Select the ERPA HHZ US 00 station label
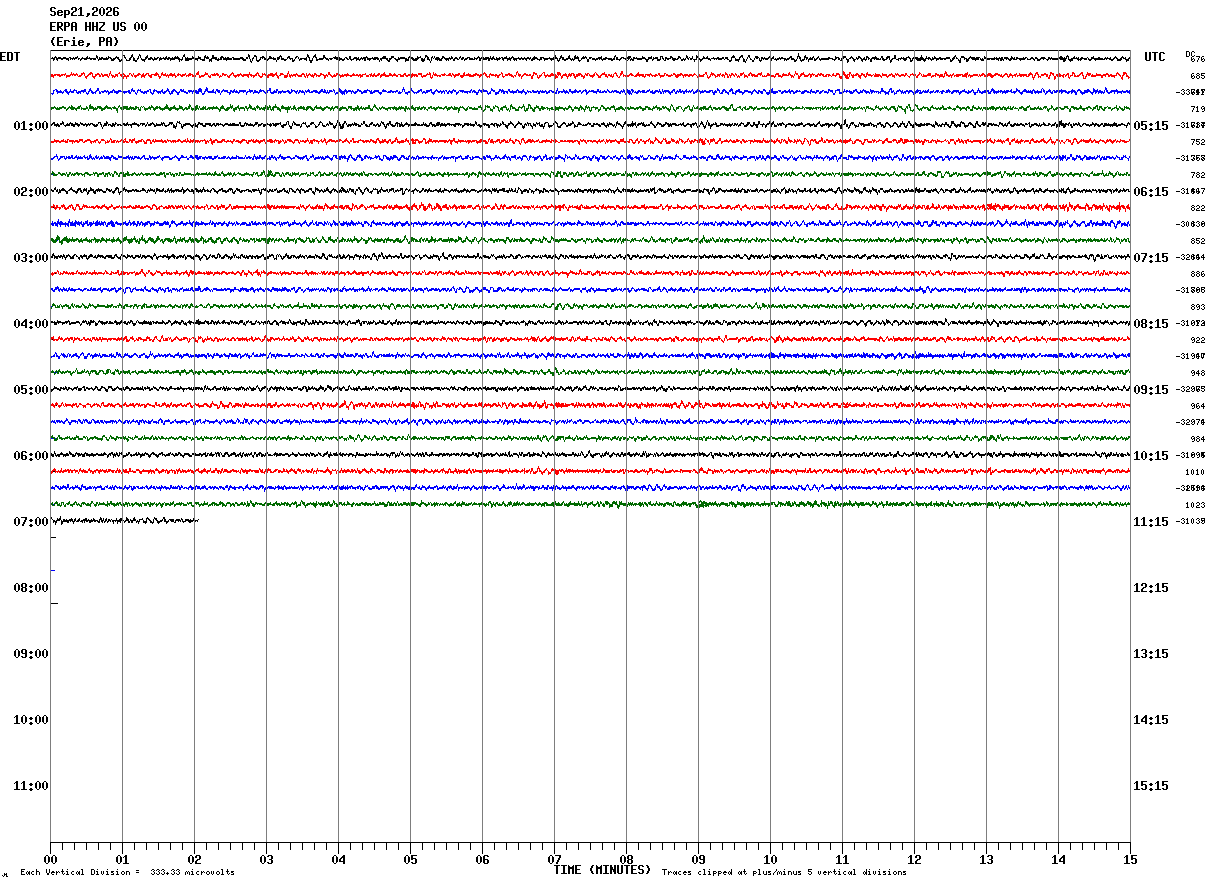The image size is (1210, 886). [x=98, y=27]
